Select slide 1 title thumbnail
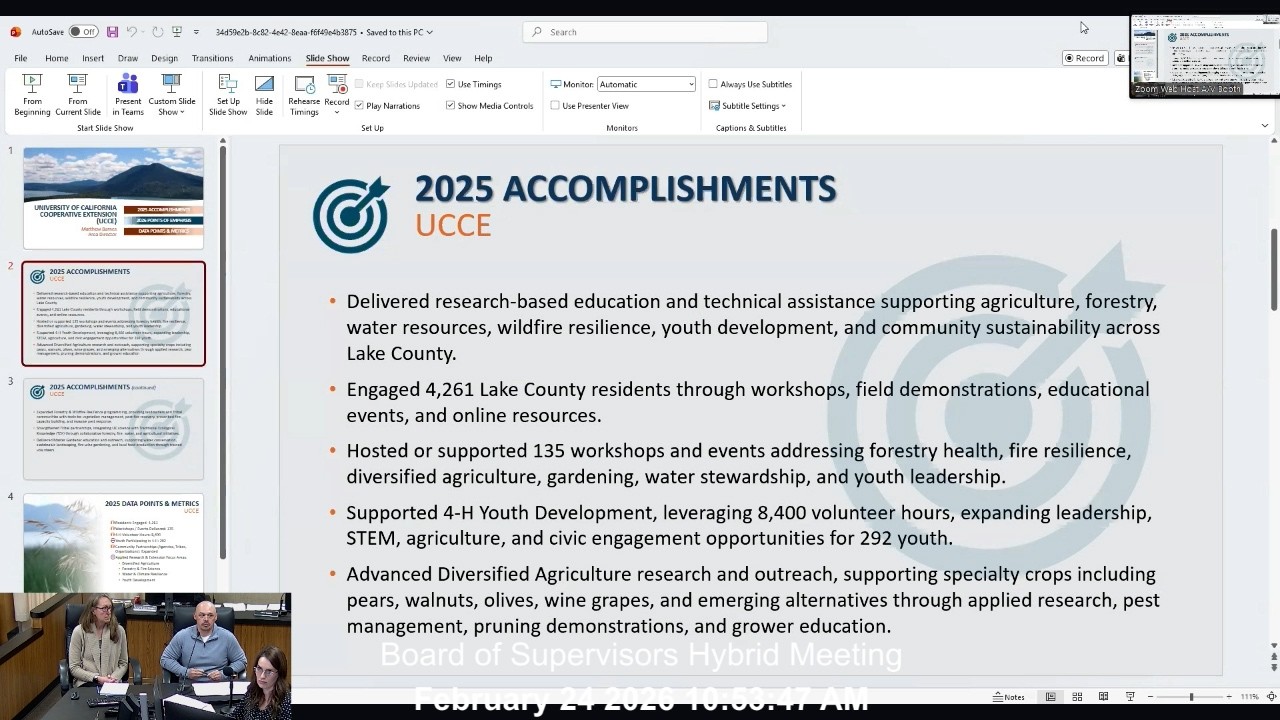 [x=113, y=198]
